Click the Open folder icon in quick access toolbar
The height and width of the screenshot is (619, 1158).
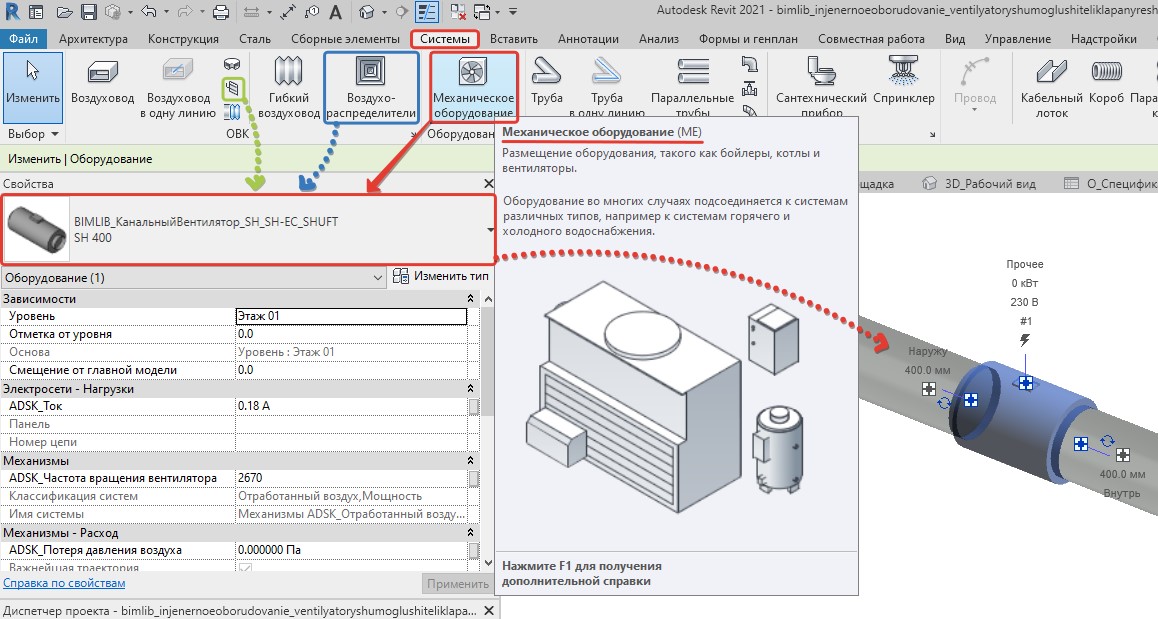click(x=64, y=12)
